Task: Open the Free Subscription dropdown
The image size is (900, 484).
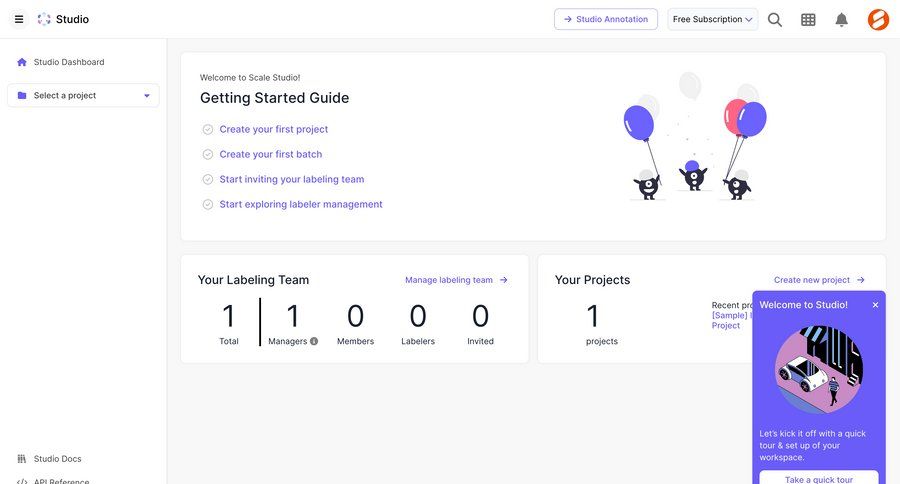Action: coord(712,20)
